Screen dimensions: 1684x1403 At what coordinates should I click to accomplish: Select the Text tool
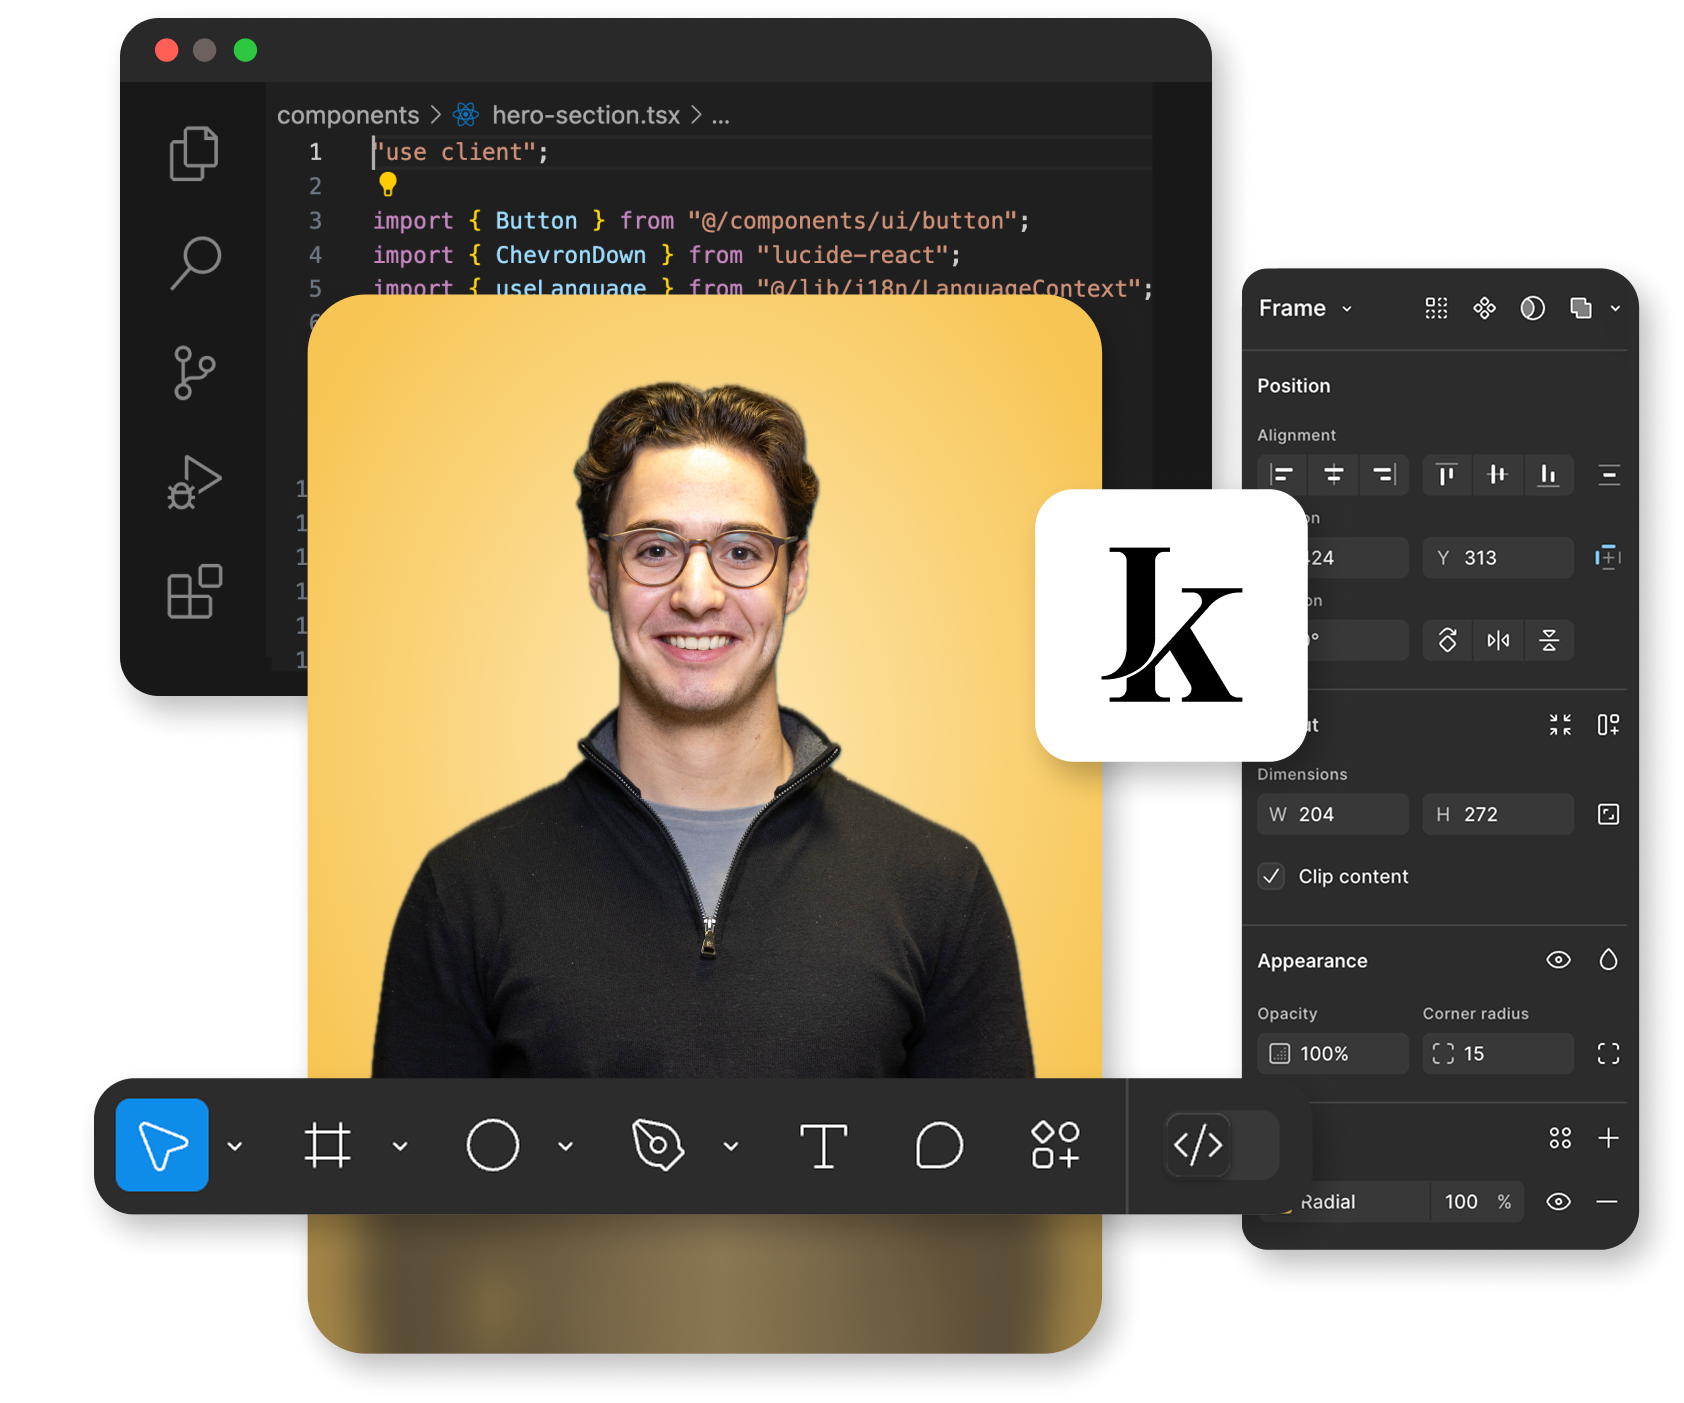coord(823,1145)
